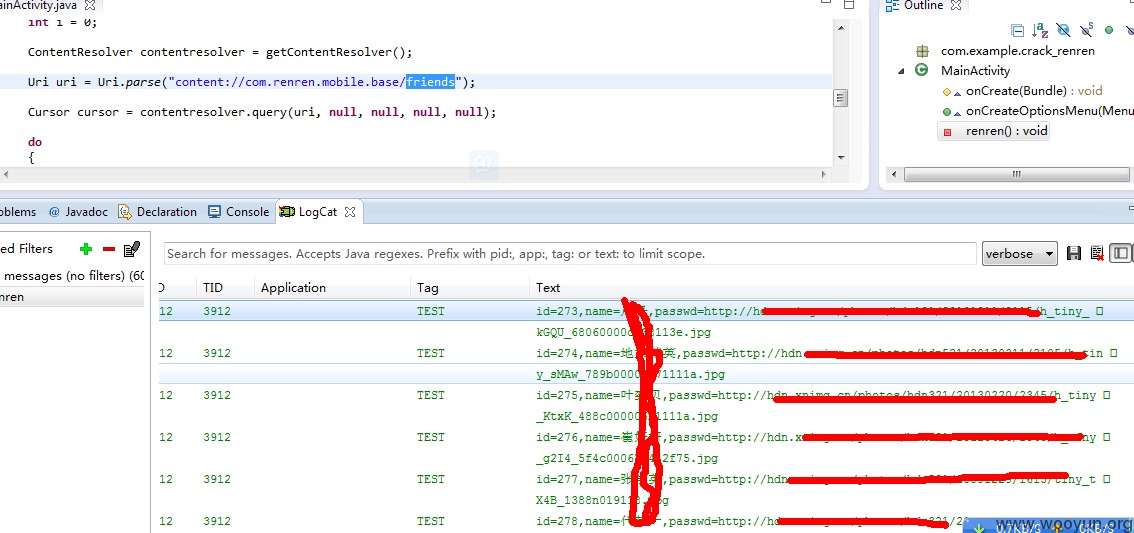Screen dimensions: 1134x533
Task: Click the 3912 TID in id=276 row
Action: [x=217, y=438]
